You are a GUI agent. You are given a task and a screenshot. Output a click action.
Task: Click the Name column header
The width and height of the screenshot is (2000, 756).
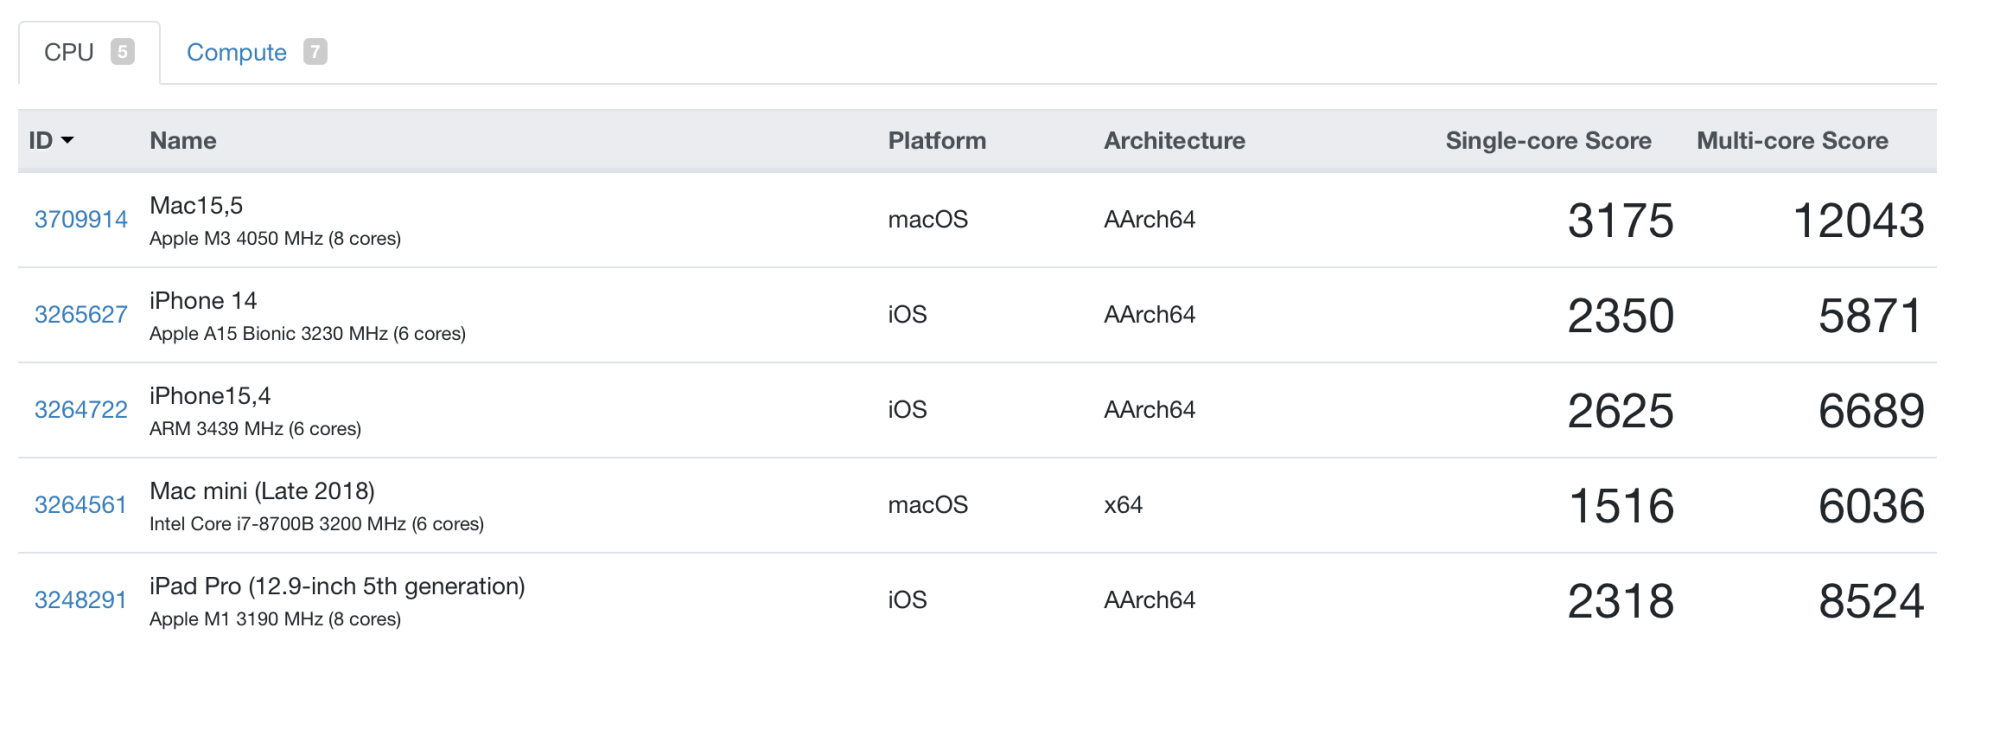tap(183, 141)
